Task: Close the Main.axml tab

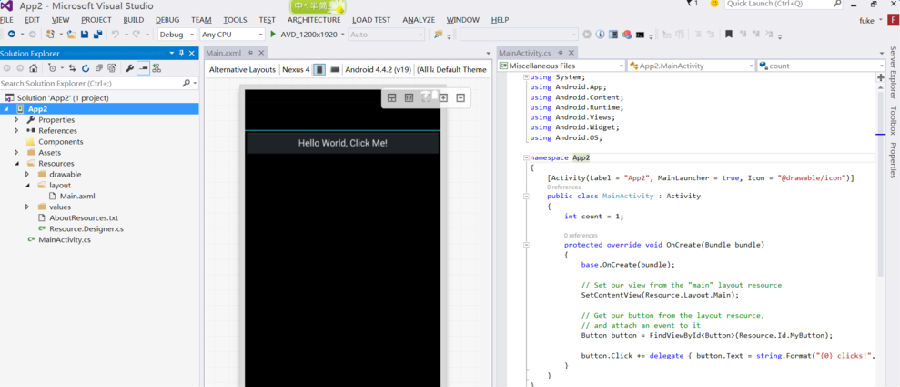Action: click(261, 53)
